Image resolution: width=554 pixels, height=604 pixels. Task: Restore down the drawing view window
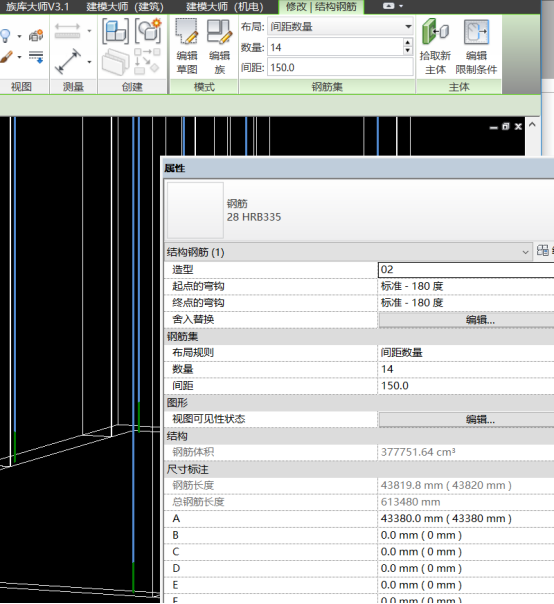click(x=506, y=126)
